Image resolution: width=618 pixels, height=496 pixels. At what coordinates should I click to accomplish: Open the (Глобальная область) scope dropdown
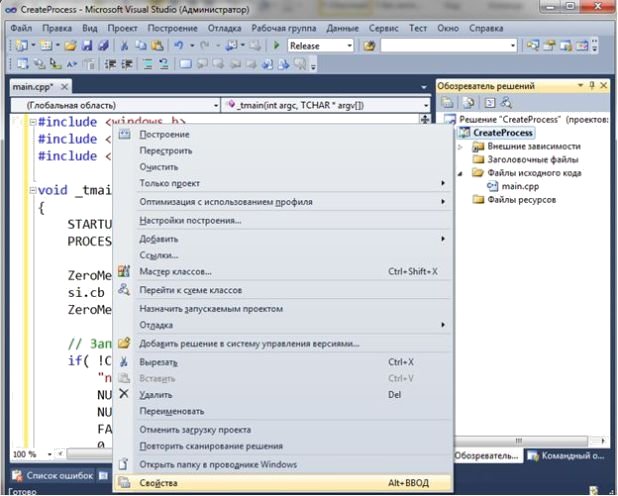(216, 105)
